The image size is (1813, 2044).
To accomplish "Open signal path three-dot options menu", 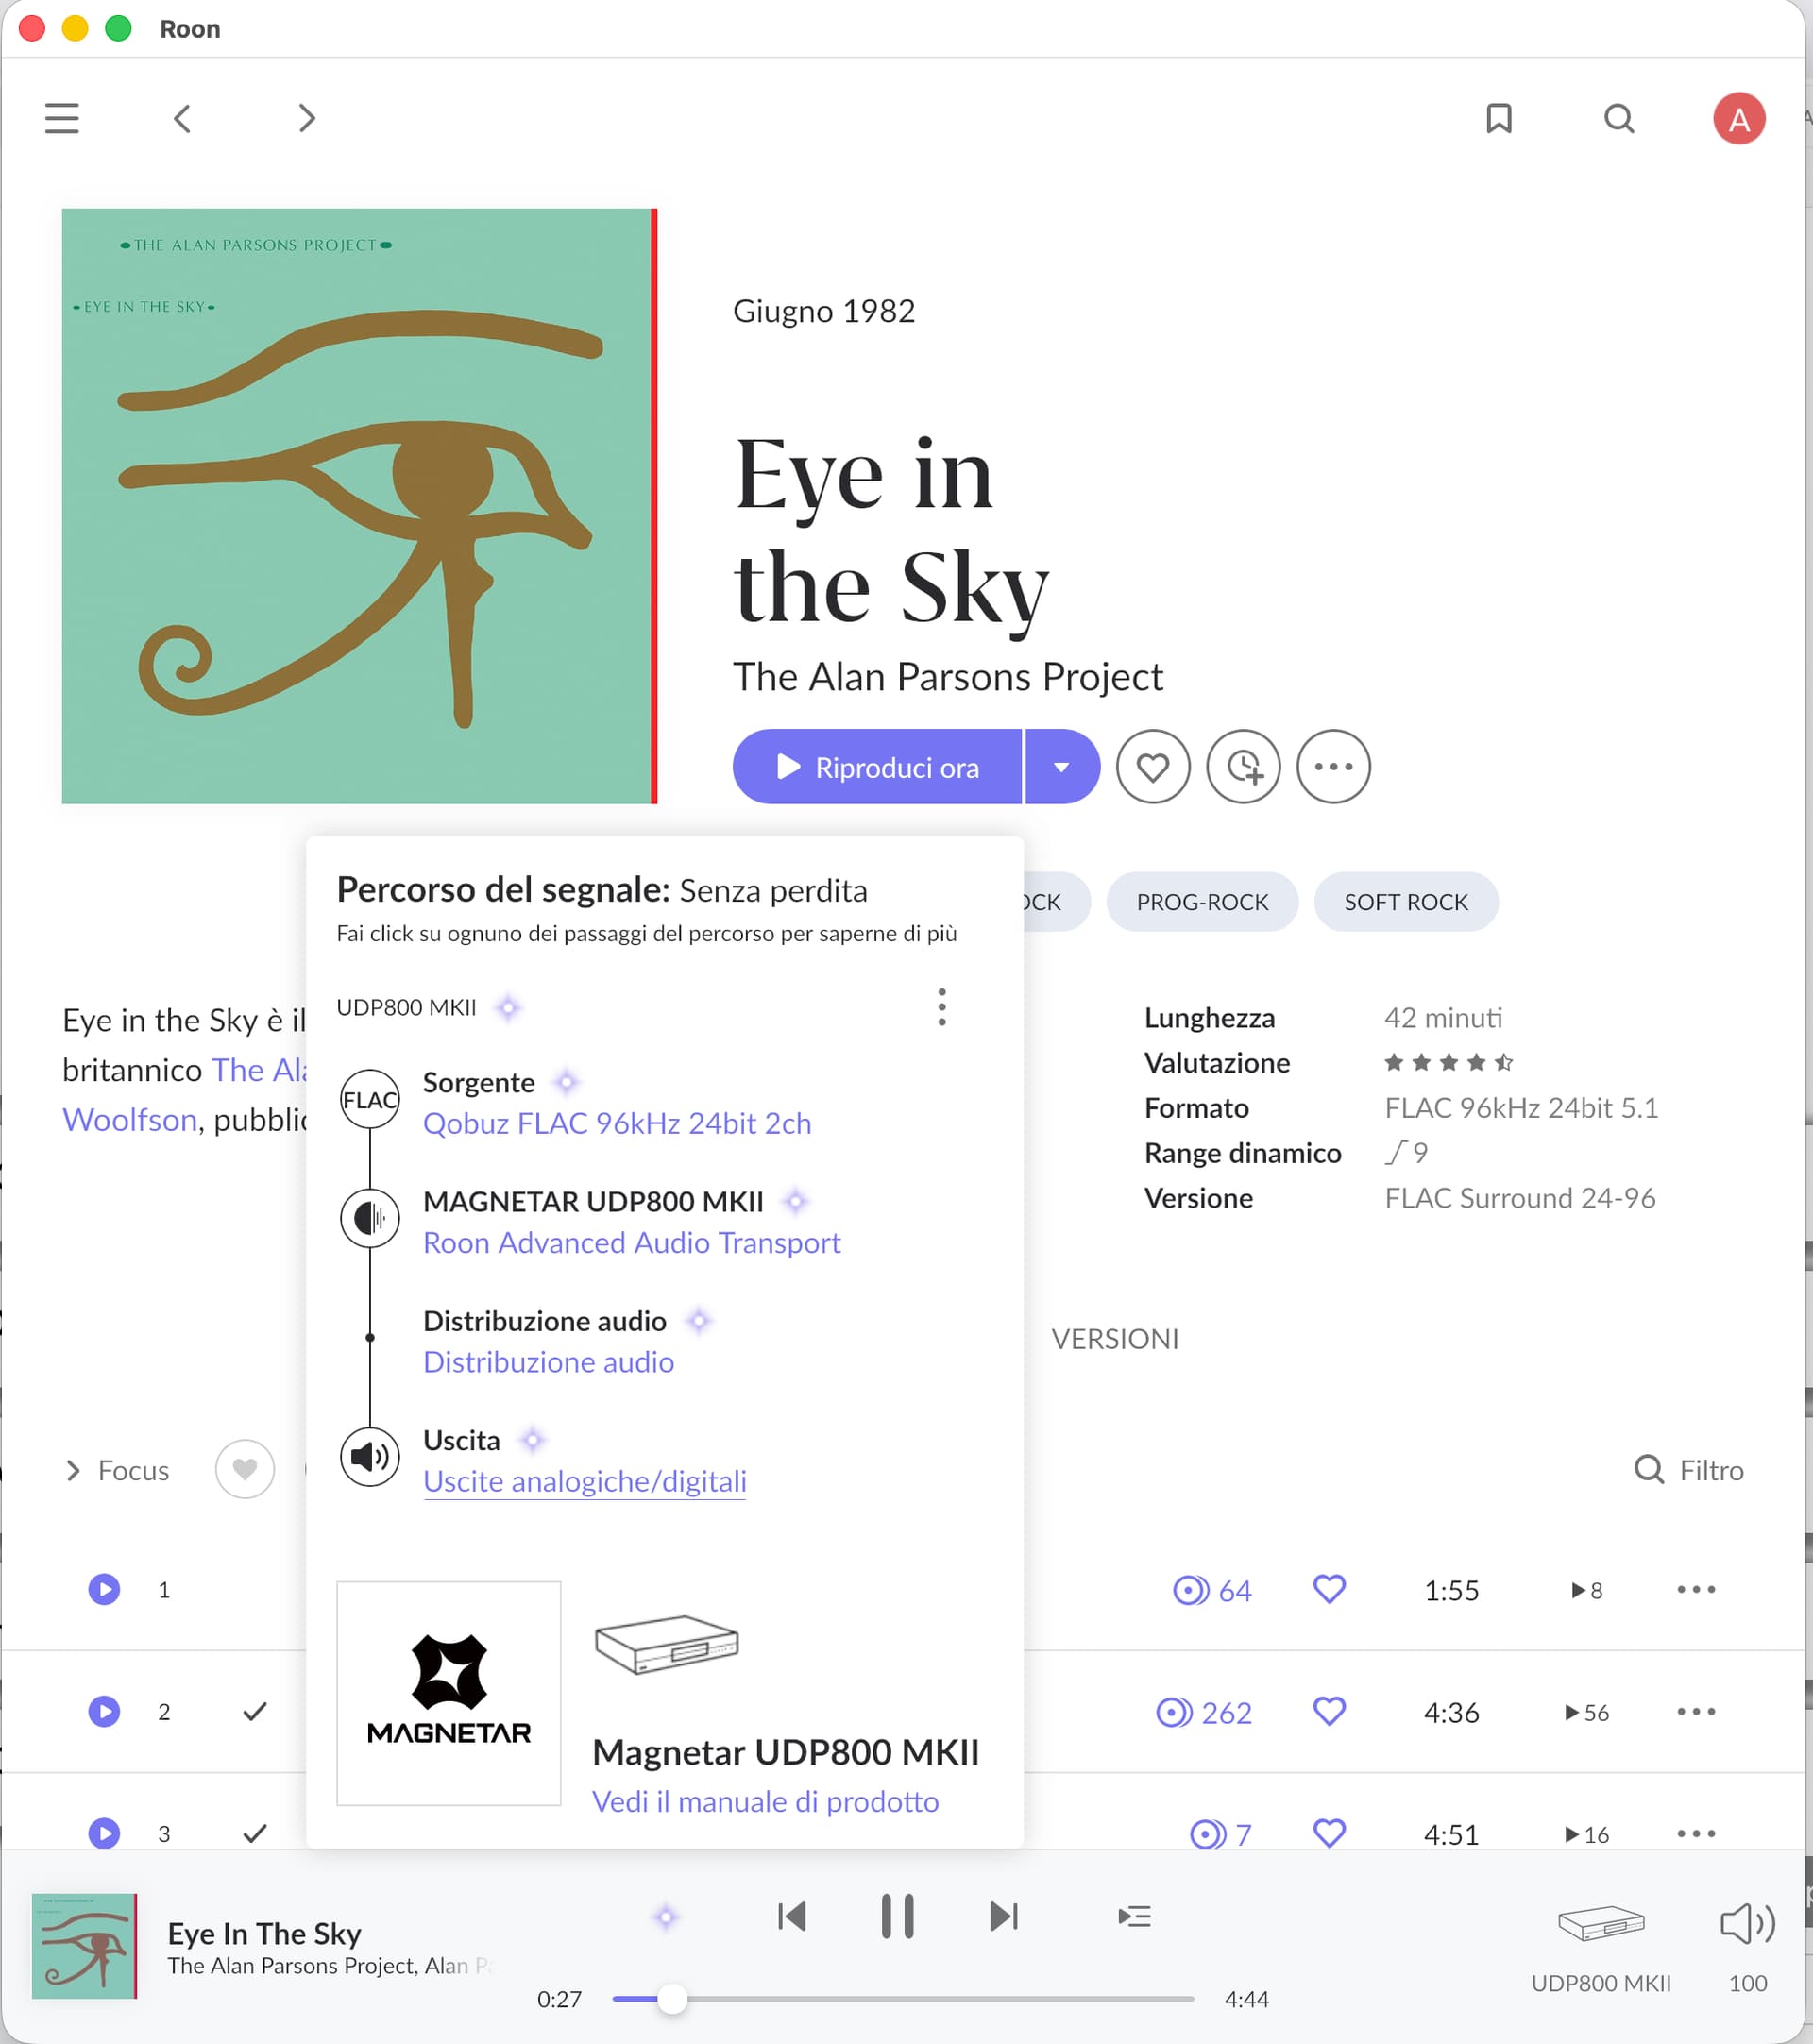I will tap(941, 1007).
